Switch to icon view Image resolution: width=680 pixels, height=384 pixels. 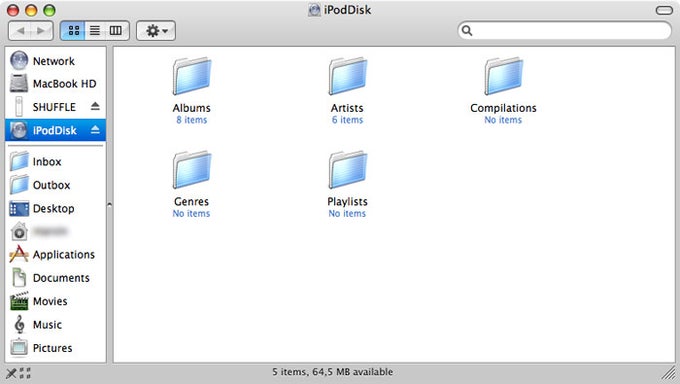click(x=73, y=31)
